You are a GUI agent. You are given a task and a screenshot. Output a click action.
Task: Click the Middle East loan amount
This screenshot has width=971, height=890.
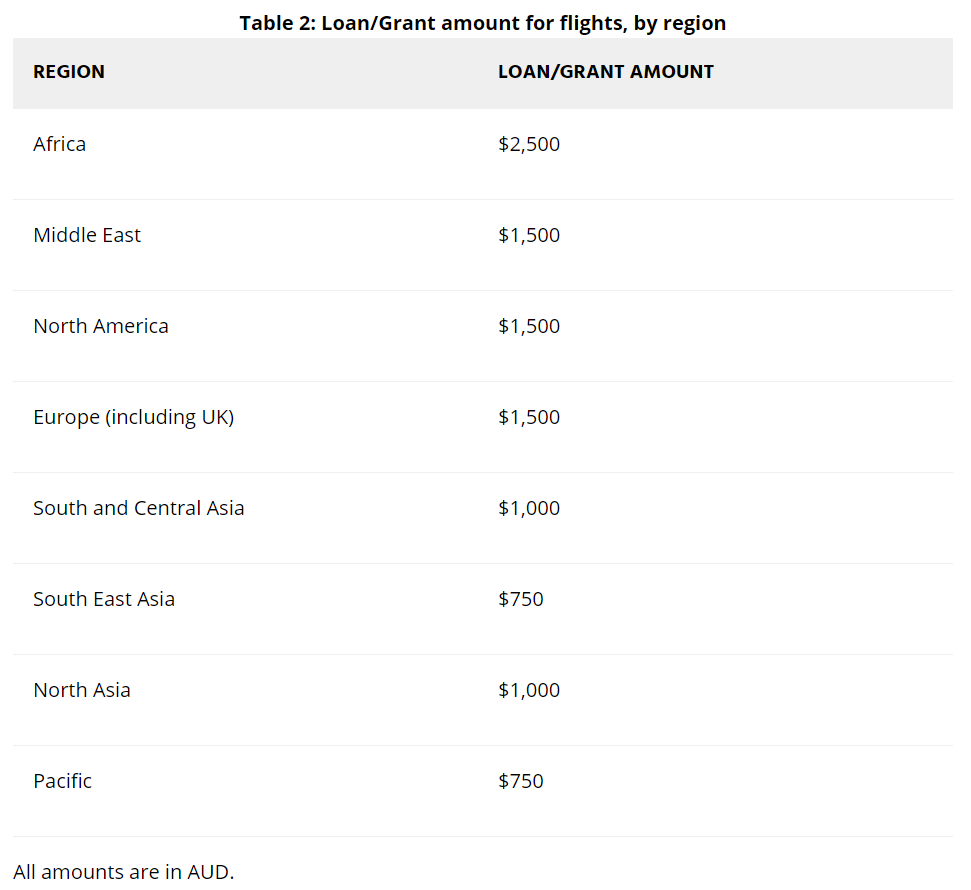(x=529, y=235)
